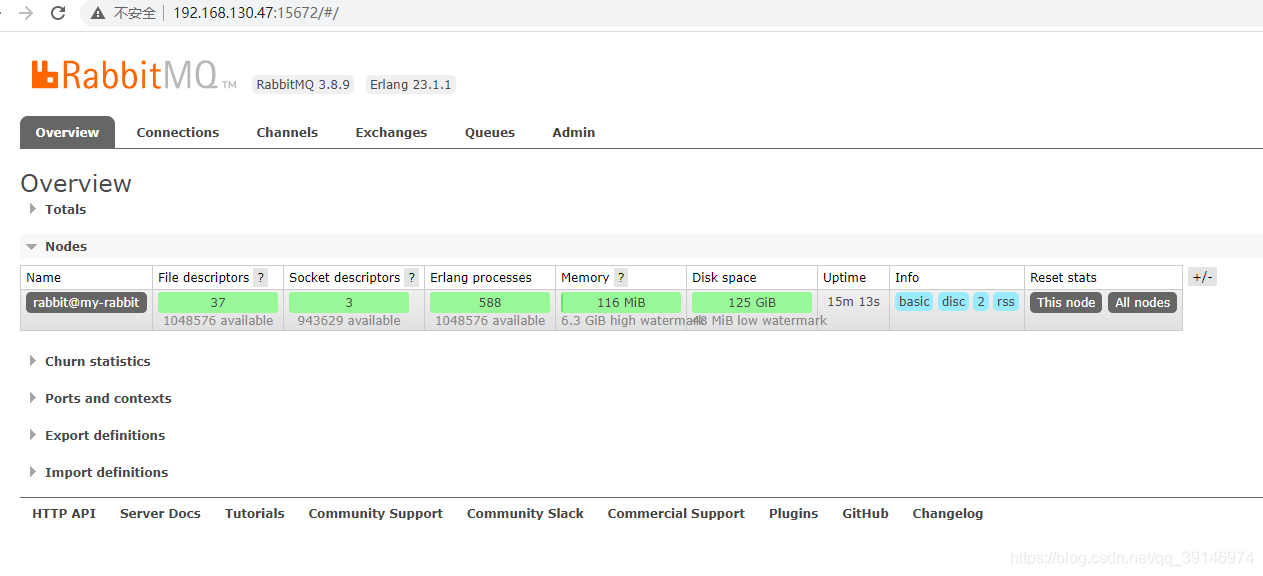Open Commercial Support link

[x=676, y=513]
